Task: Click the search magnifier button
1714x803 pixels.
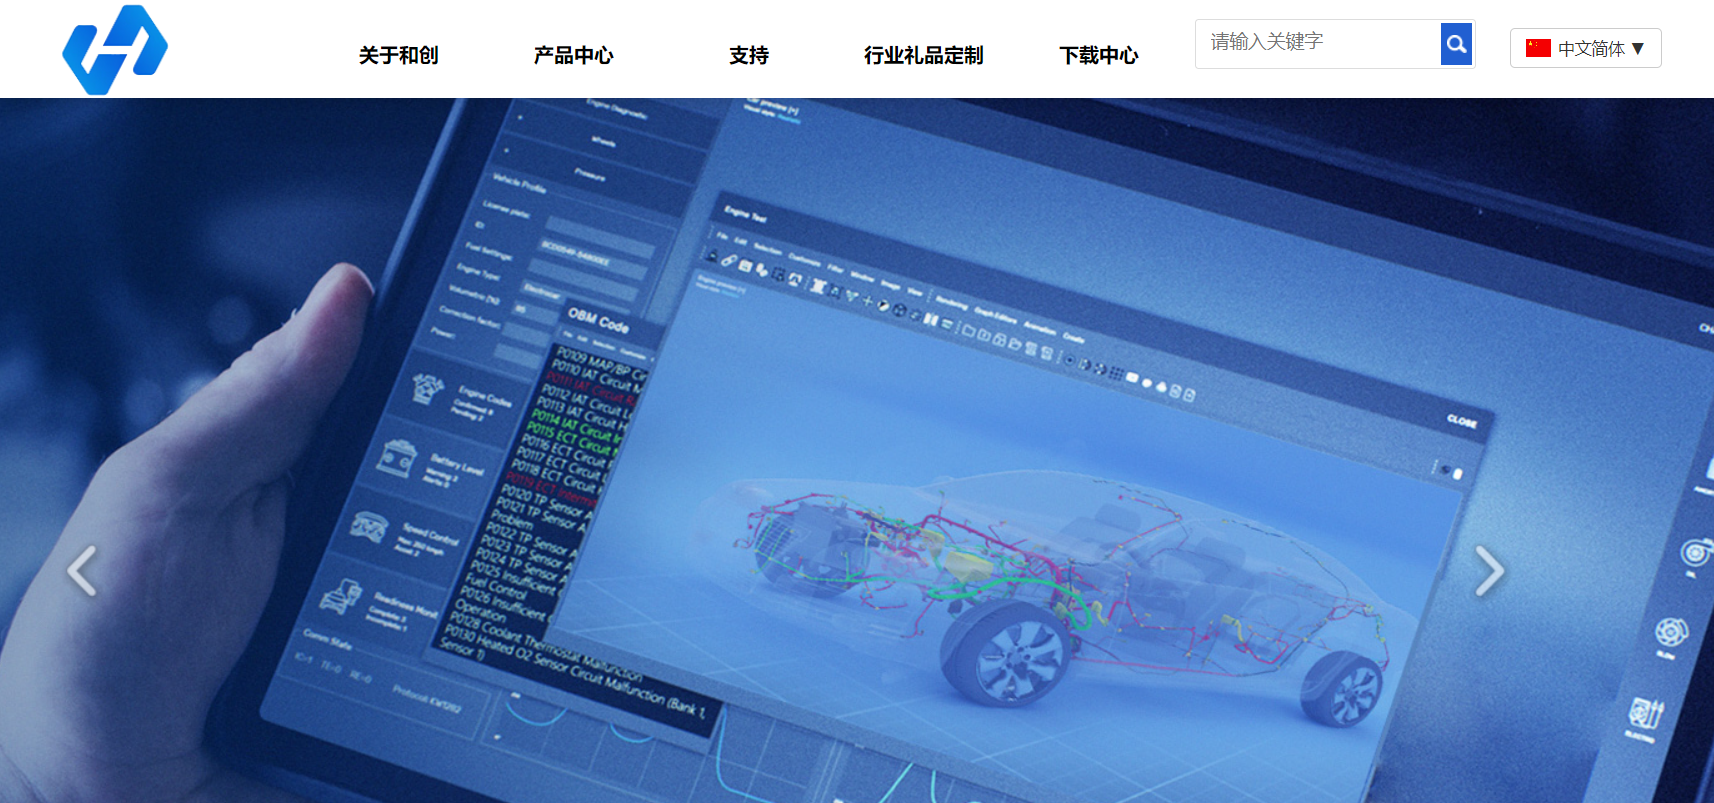Action: 1456,44
